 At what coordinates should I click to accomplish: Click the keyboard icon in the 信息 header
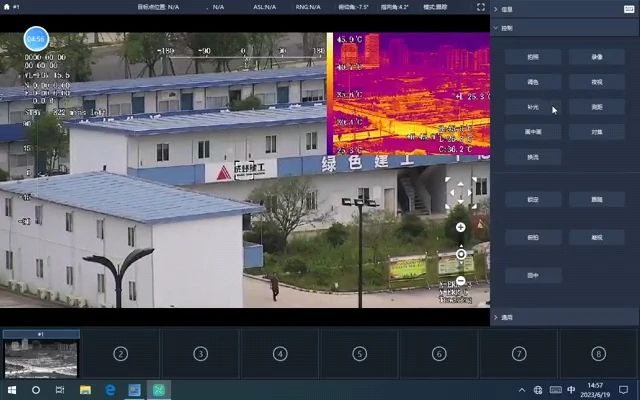coord(629,9)
